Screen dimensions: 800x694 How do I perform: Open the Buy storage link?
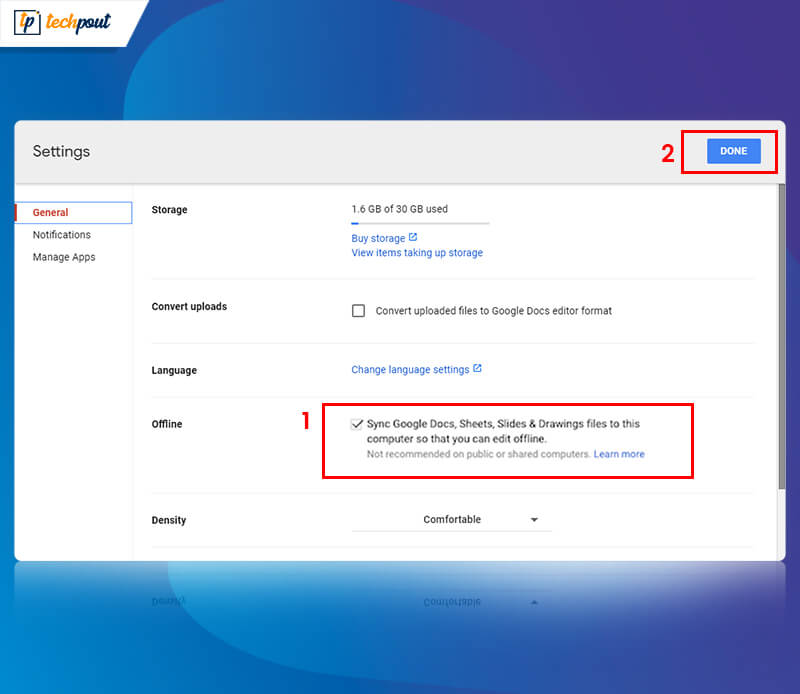coord(378,238)
